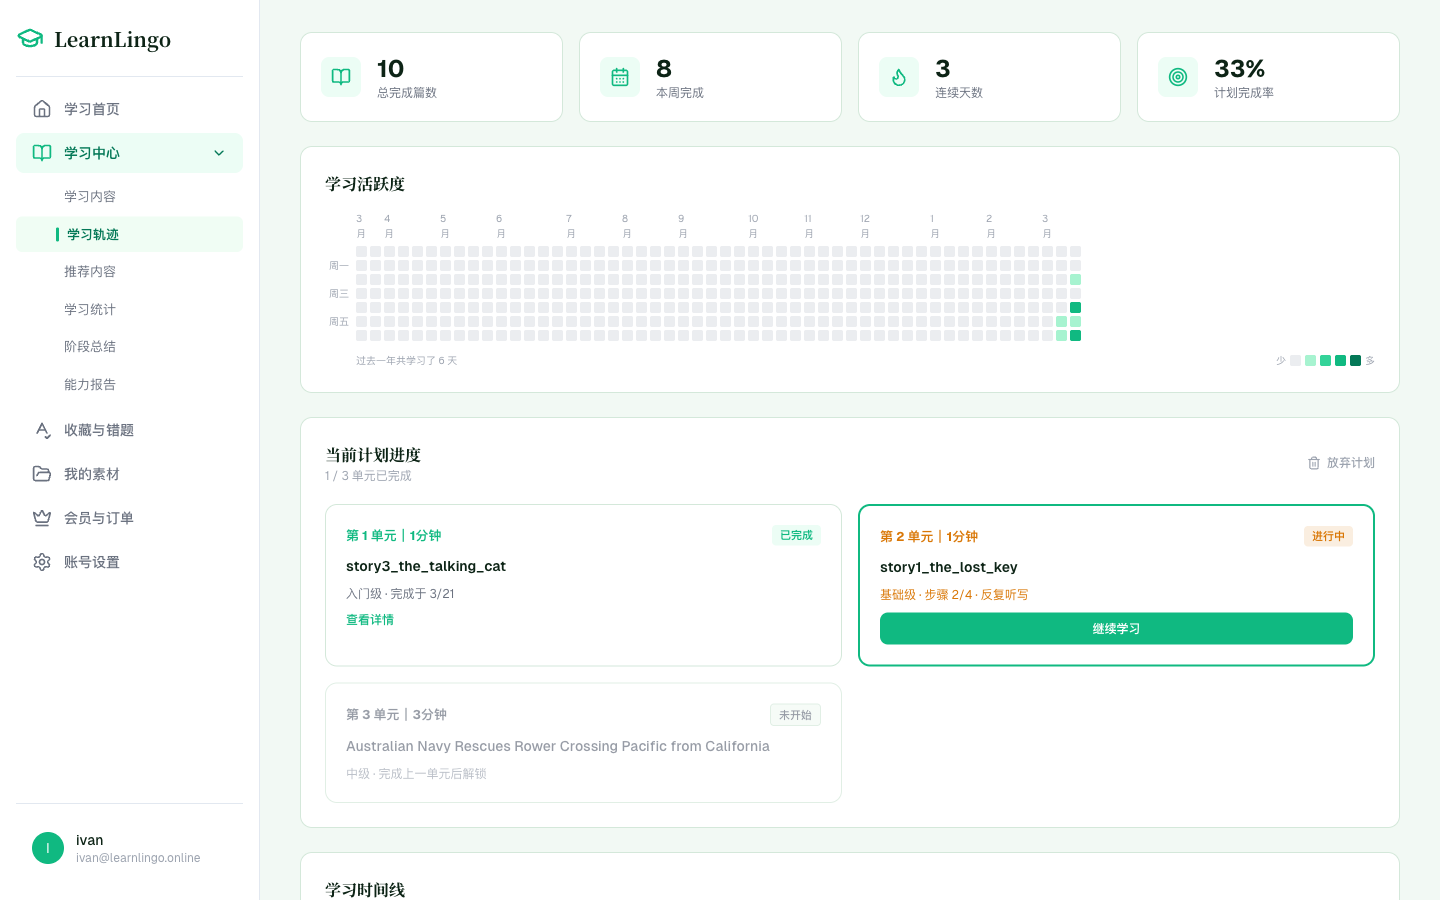Screen dimensions: 1440x900
Task: Click the ivan user avatar
Action: (48, 848)
